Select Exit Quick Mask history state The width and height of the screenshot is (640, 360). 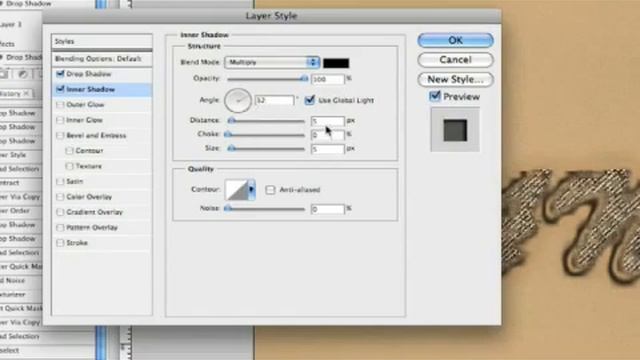pyautogui.click(x=21, y=308)
